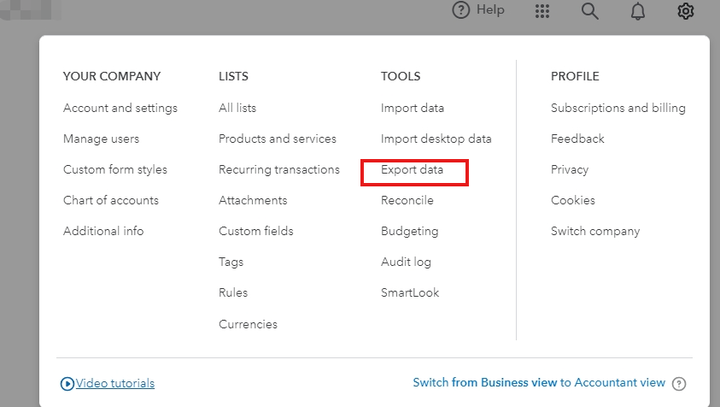Select Import desktop data
Viewport: 720px width, 407px height.
tap(436, 139)
